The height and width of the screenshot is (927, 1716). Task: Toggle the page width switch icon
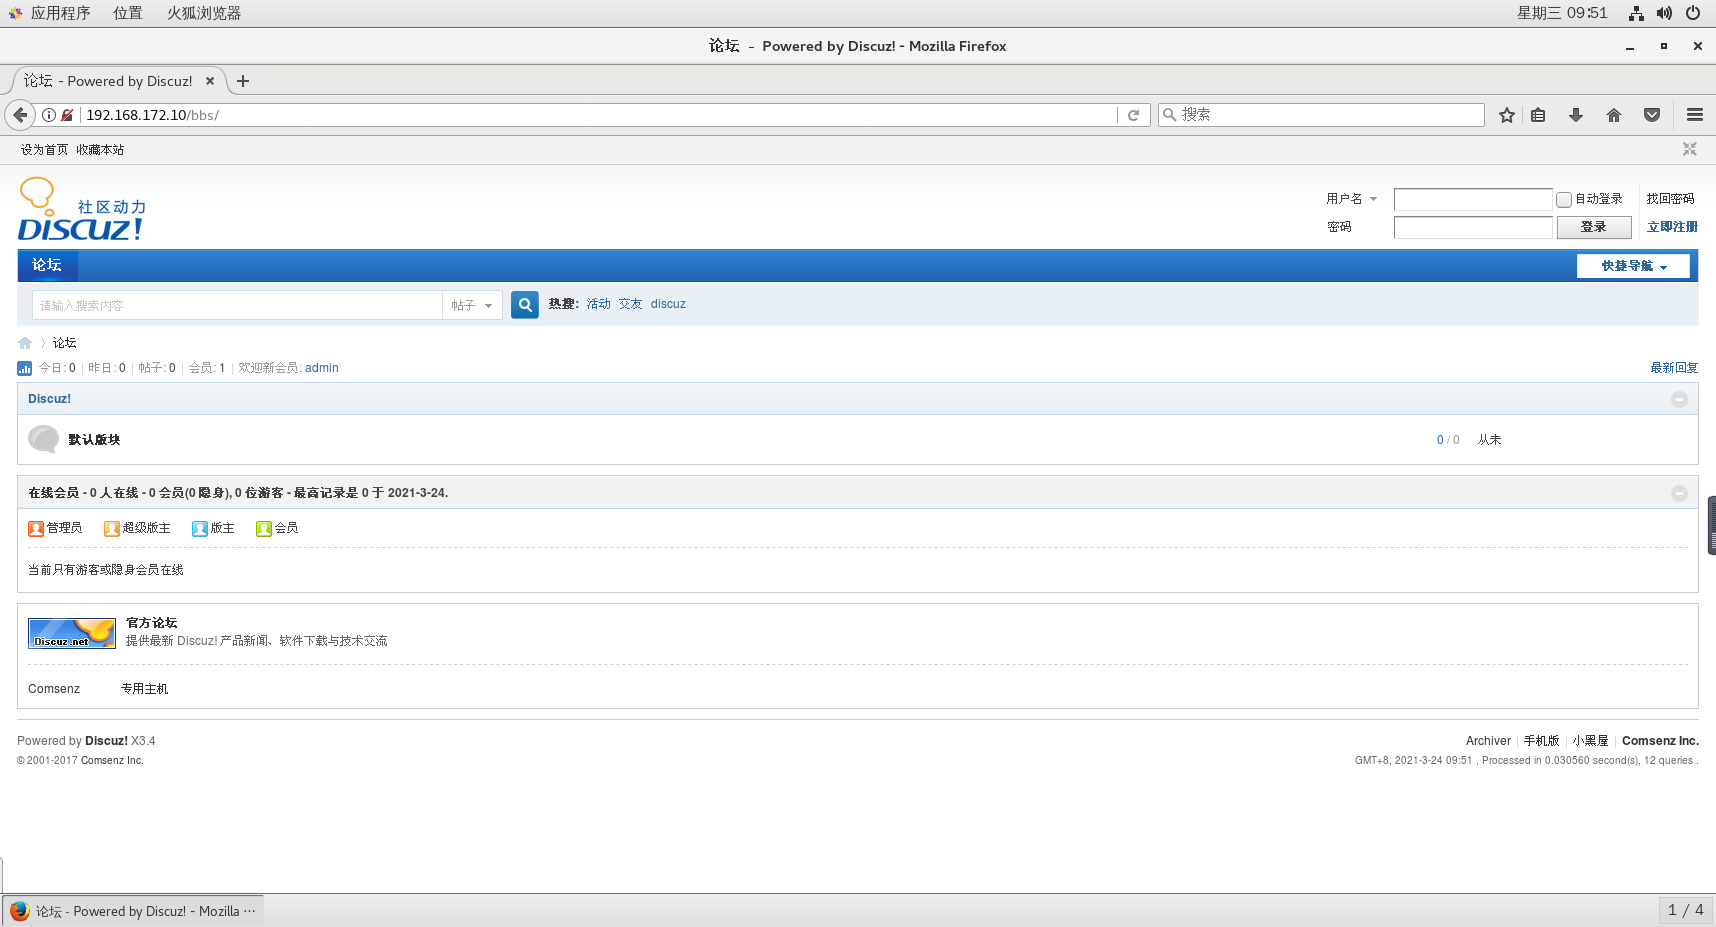click(1690, 149)
